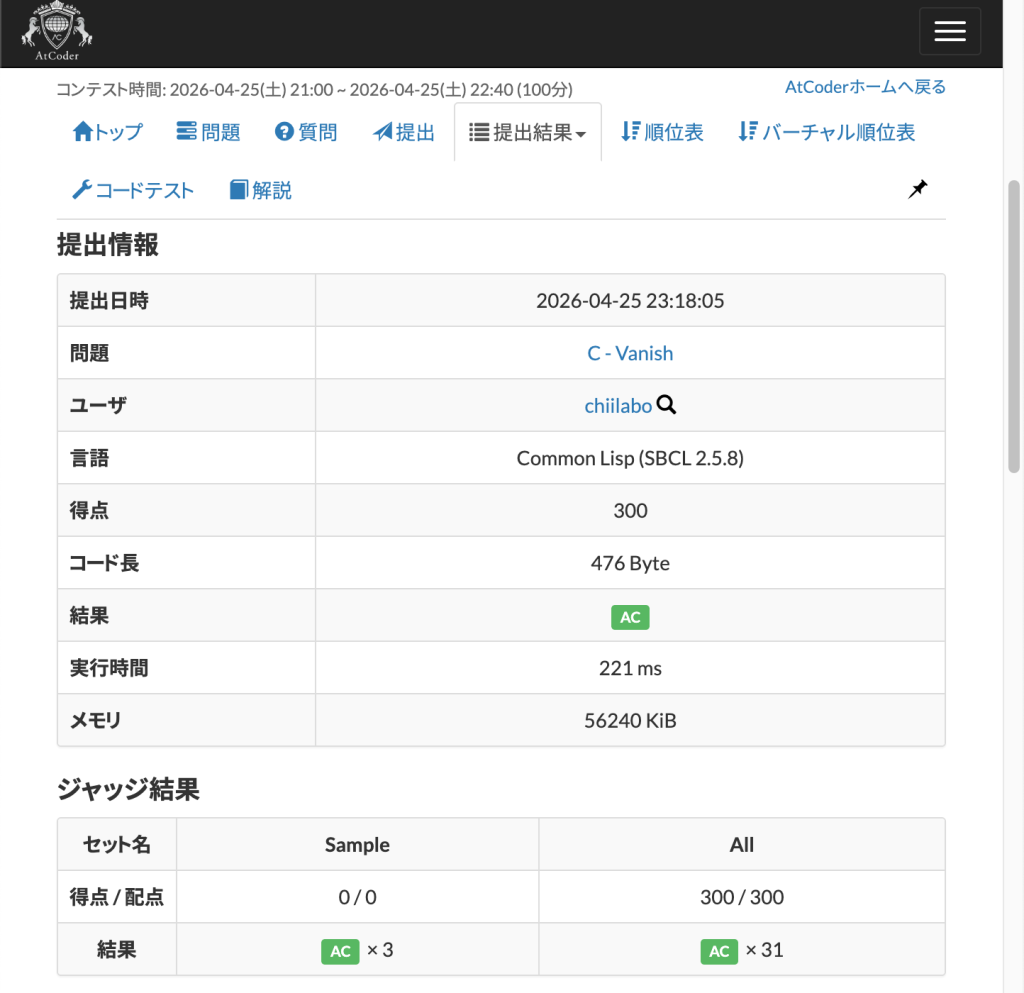
Task: Click the 提出情報 heading
Action: 108,245
